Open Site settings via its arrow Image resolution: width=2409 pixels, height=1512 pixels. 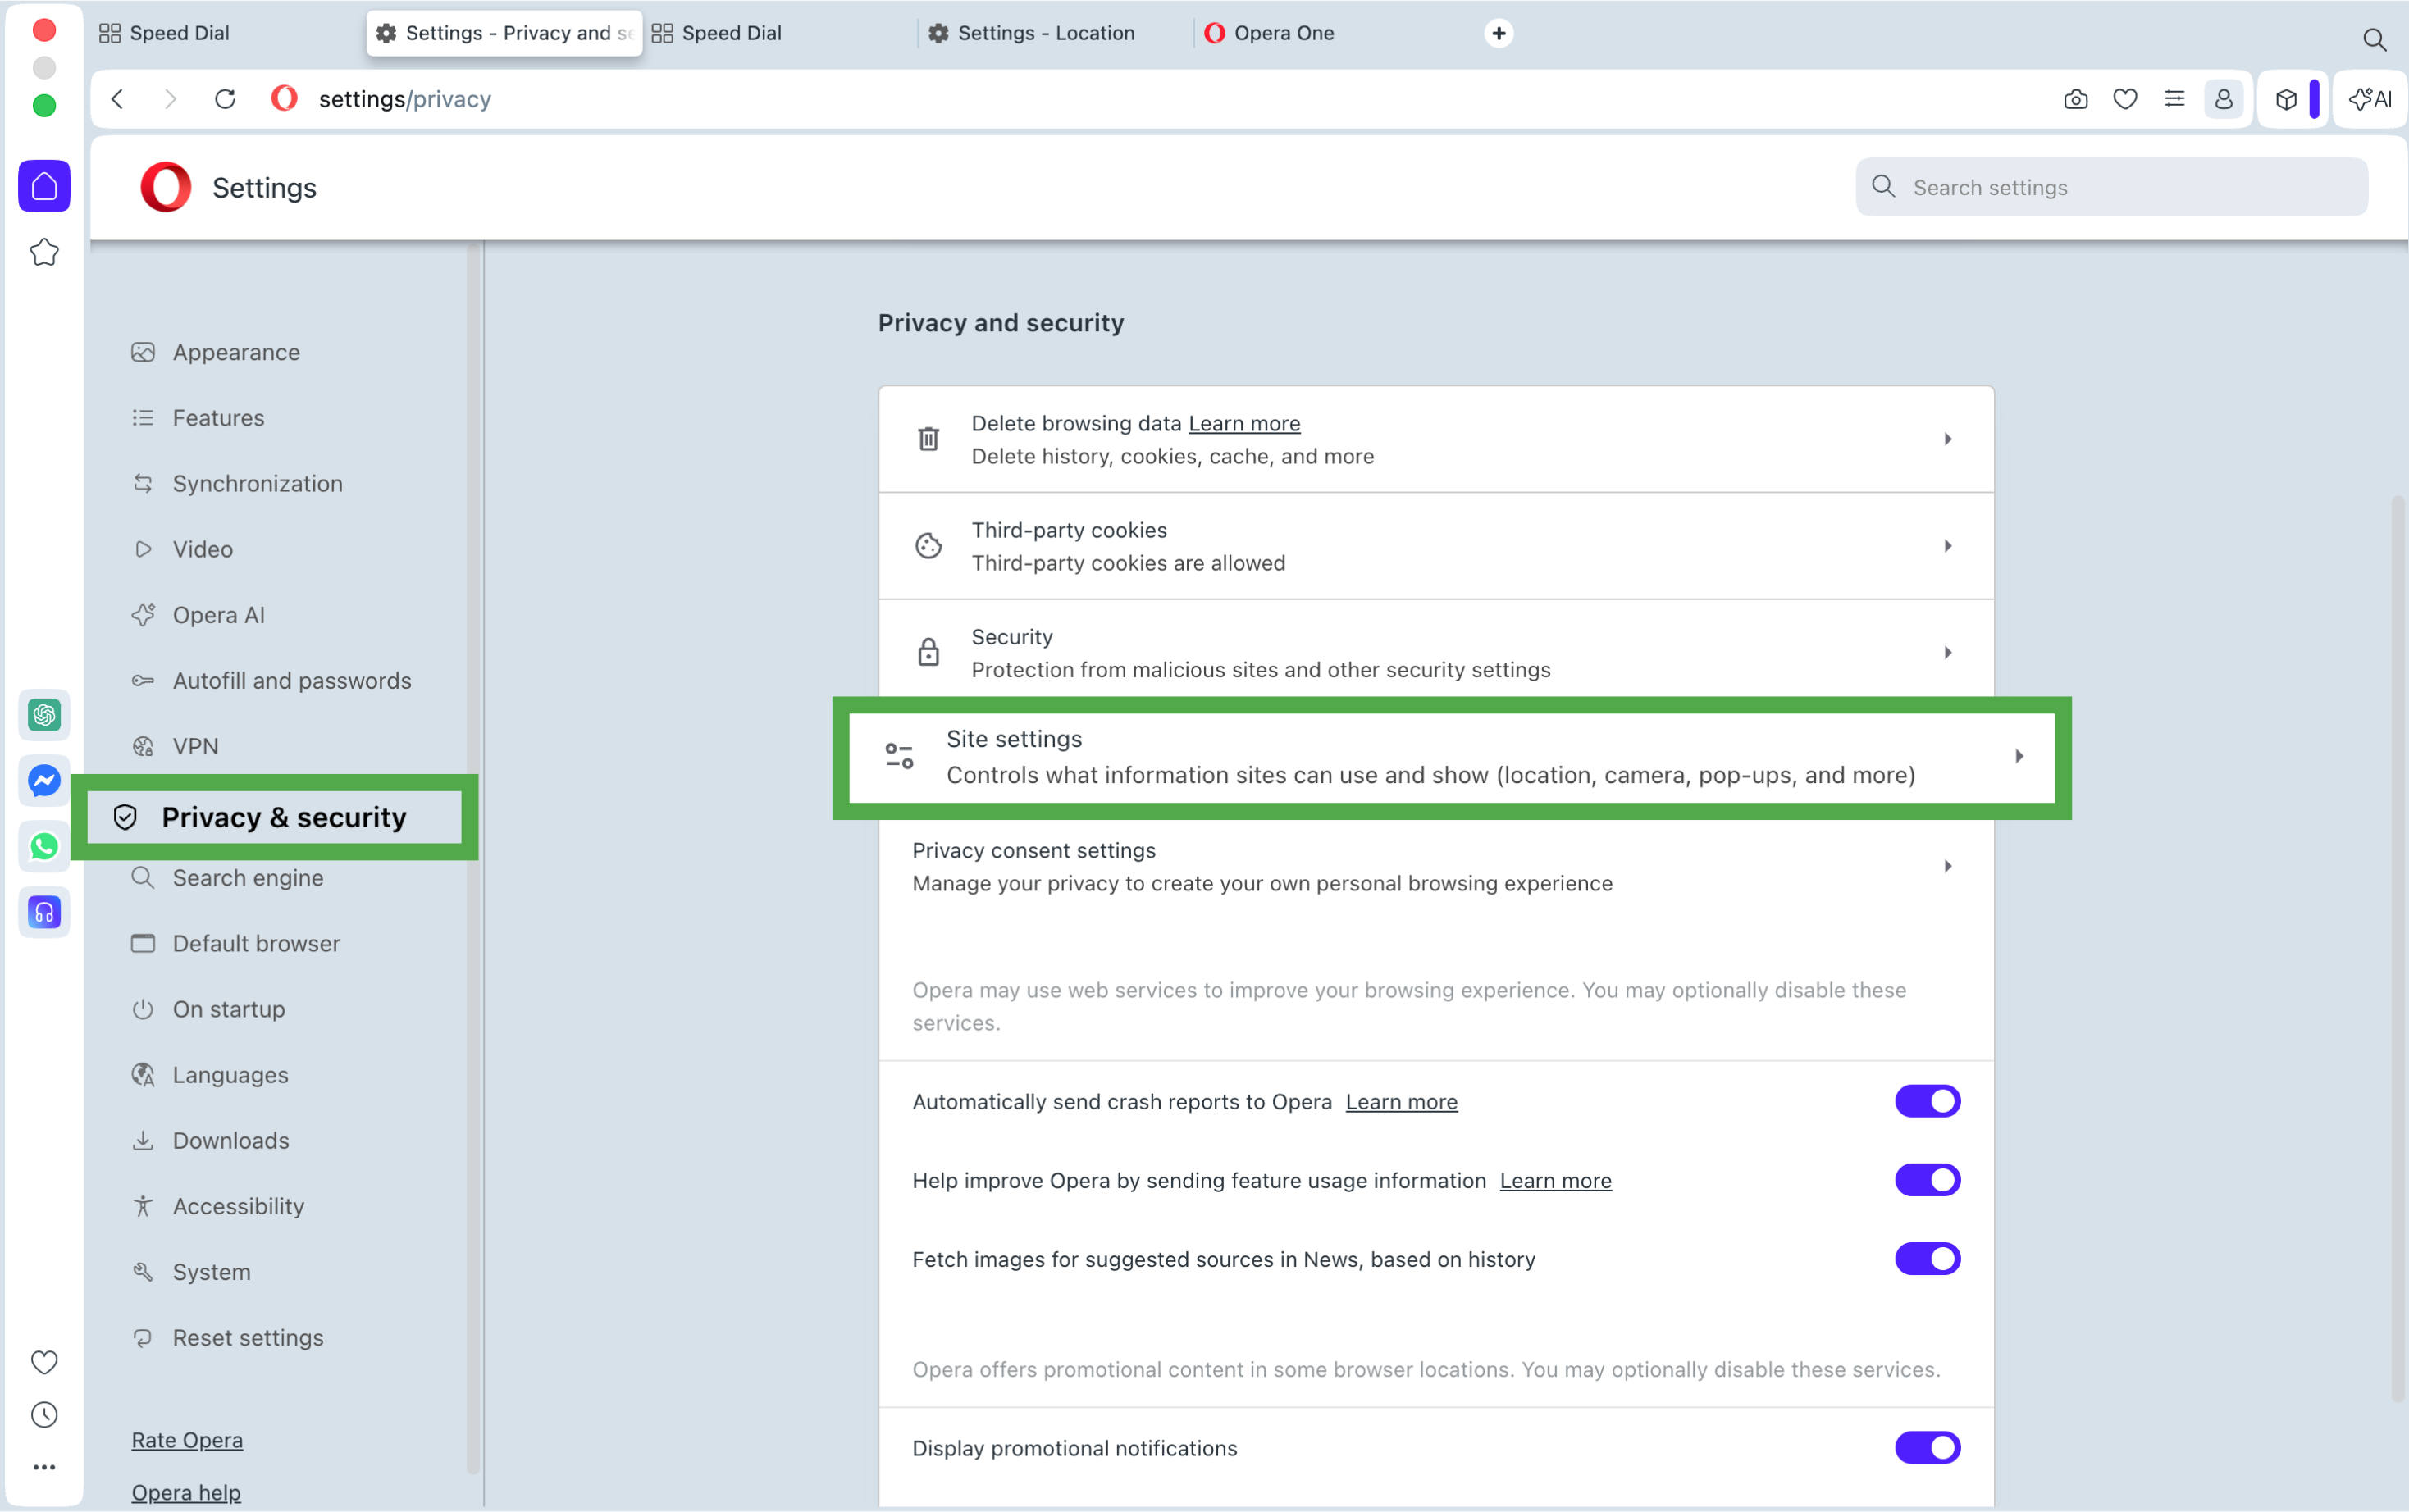(2019, 756)
